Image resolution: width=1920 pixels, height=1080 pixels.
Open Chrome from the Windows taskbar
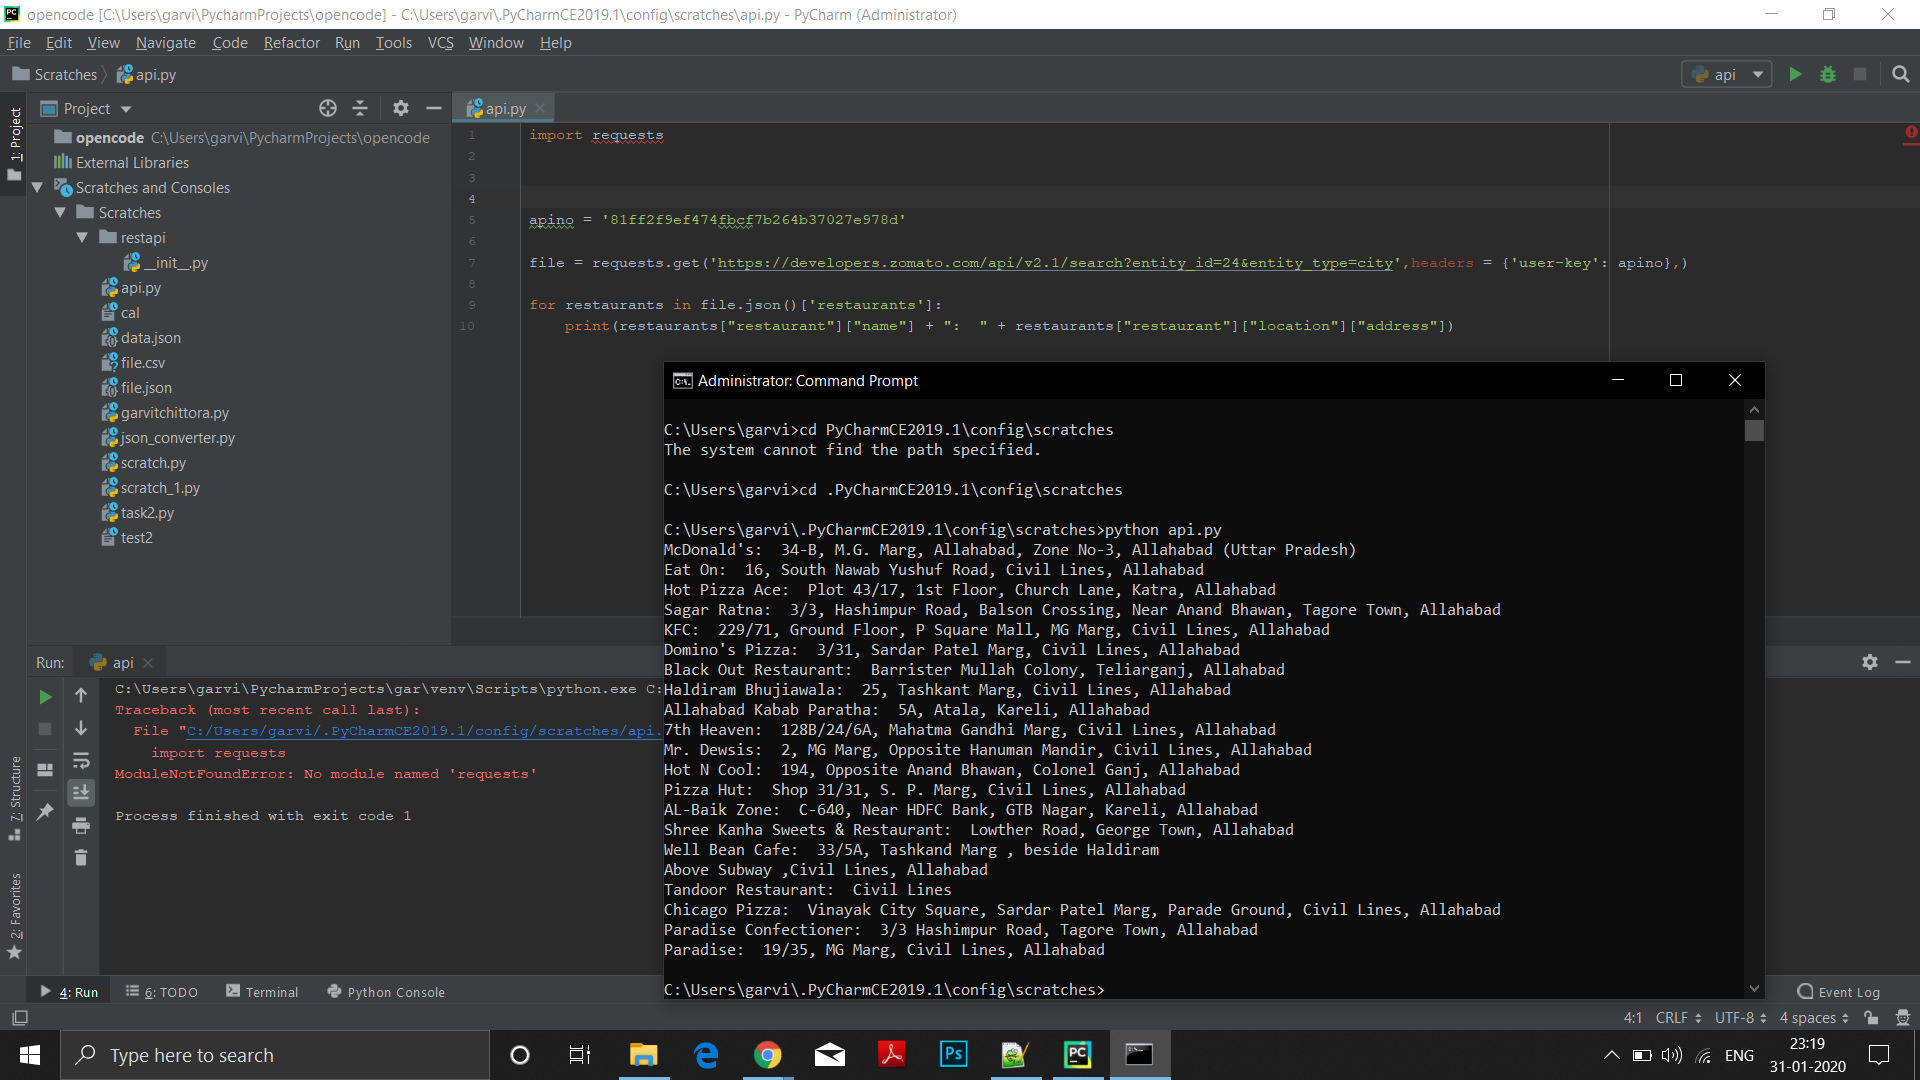(x=767, y=1055)
